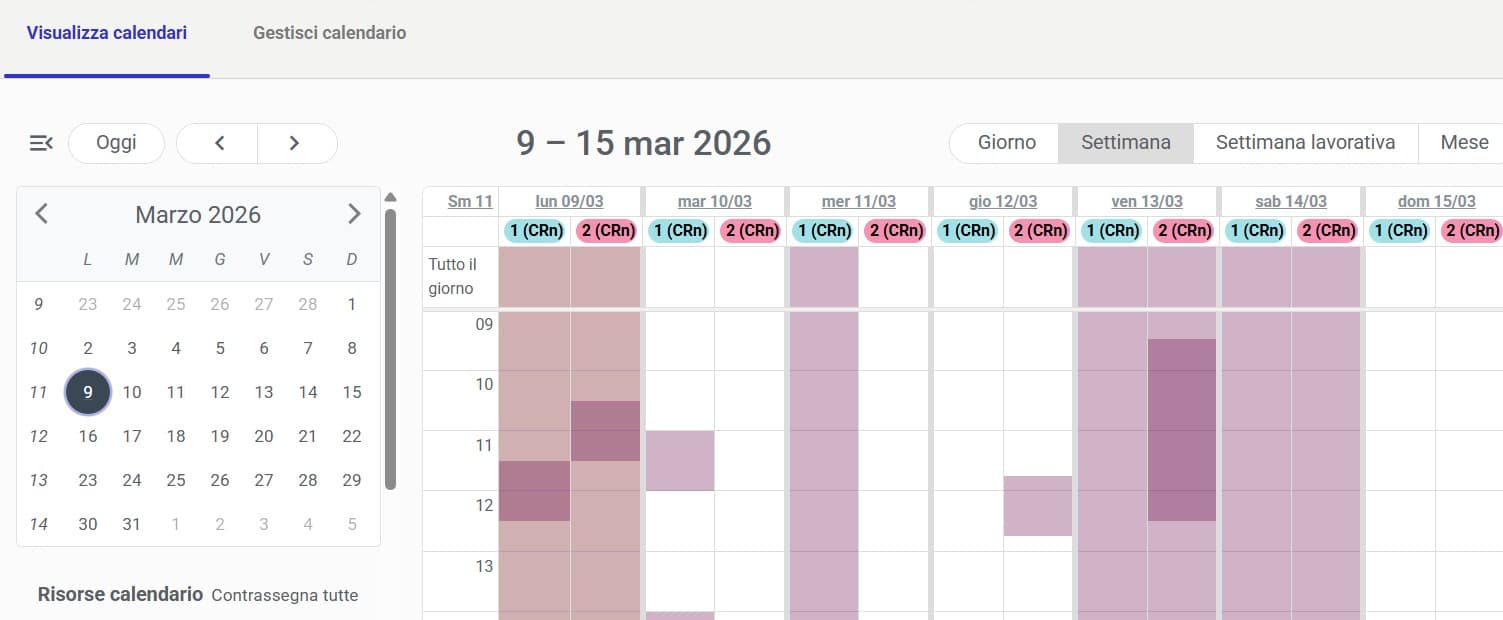The height and width of the screenshot is (620, 1503).
Task: Select day 18 in mini calendar
Action: (176, 436)
